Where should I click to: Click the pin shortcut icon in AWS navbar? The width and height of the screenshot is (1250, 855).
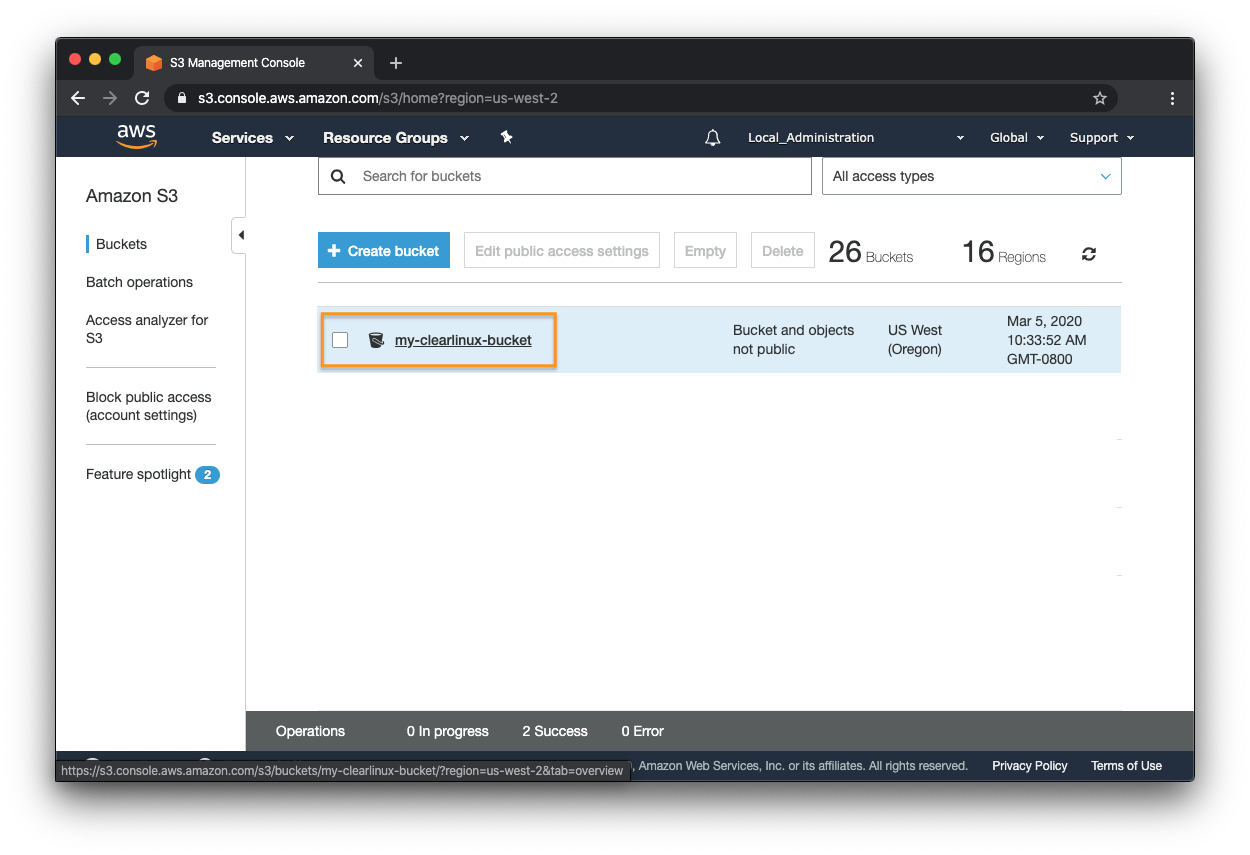point(506,137)
